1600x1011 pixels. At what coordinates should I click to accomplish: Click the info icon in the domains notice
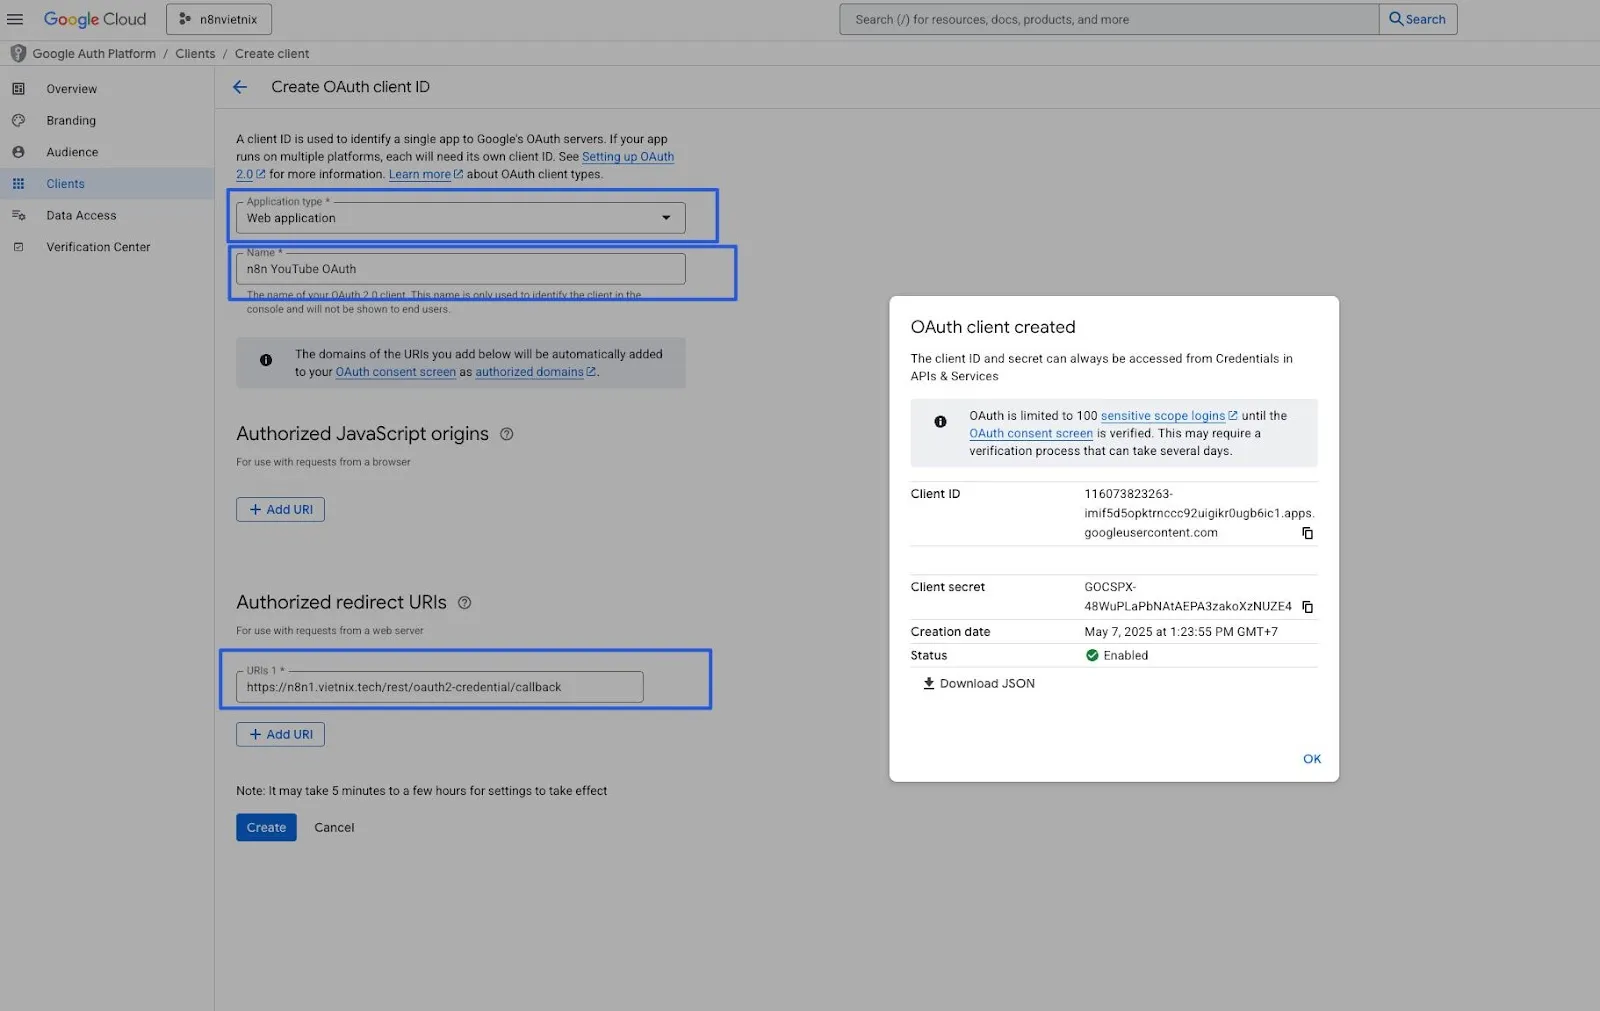(266, 360)
